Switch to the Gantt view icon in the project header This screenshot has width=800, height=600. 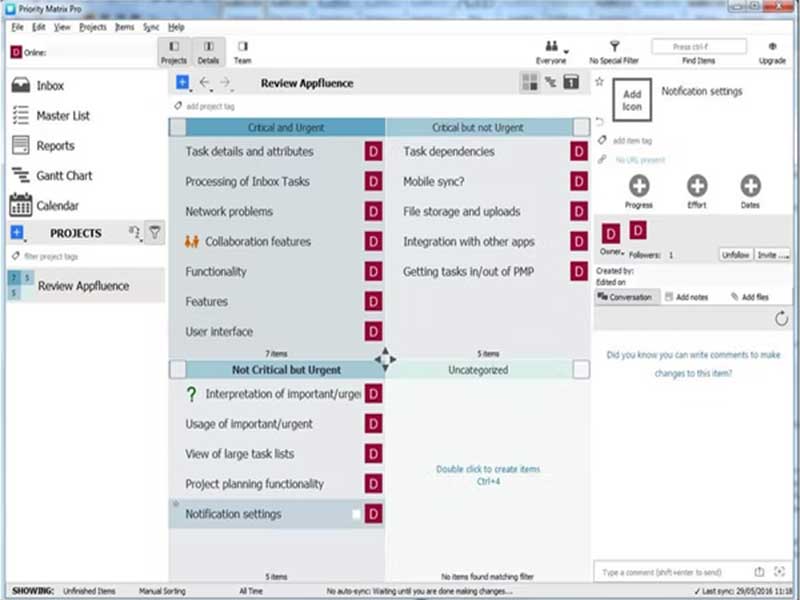click(x=551, y=82)
